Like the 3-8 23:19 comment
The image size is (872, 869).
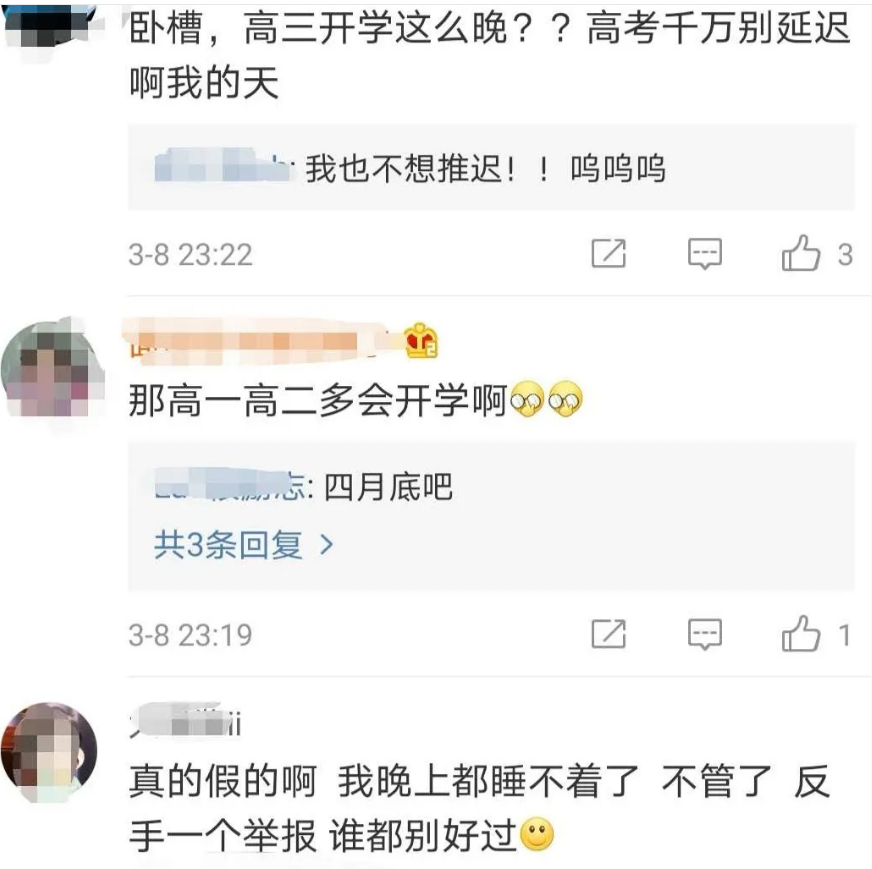point(801,633)
